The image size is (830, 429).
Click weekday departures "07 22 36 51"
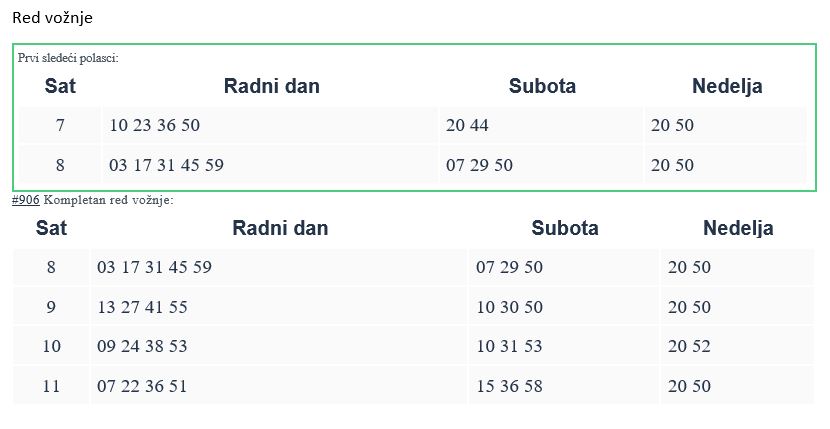(142, 386)
